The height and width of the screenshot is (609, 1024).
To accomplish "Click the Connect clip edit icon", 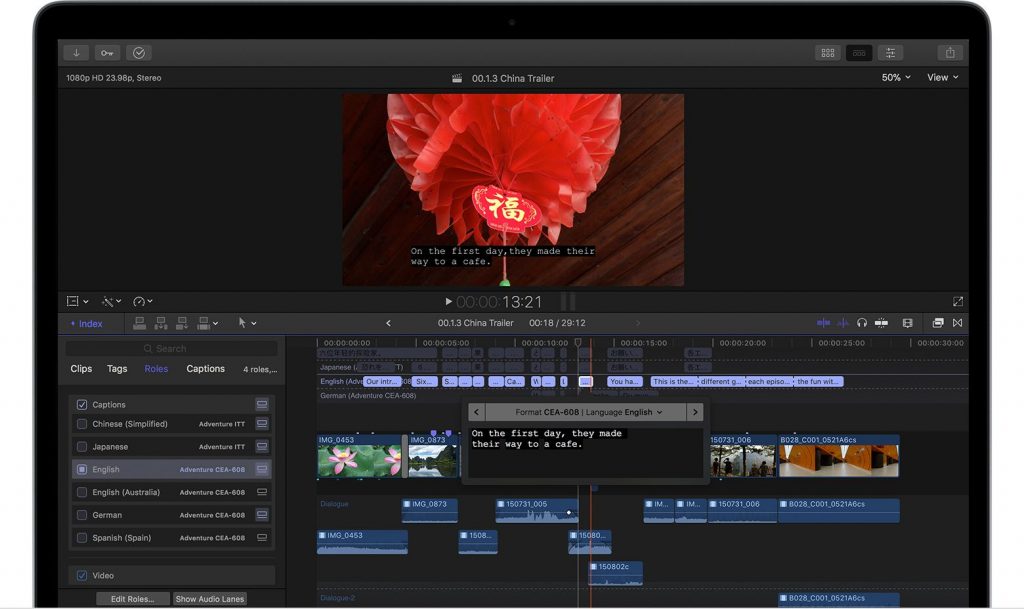I will click(x=139, y=322).
